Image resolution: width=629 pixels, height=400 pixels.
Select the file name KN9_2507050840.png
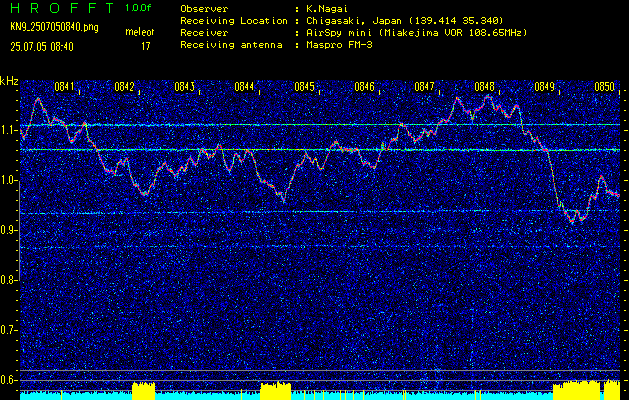click(x=54, y=27)
